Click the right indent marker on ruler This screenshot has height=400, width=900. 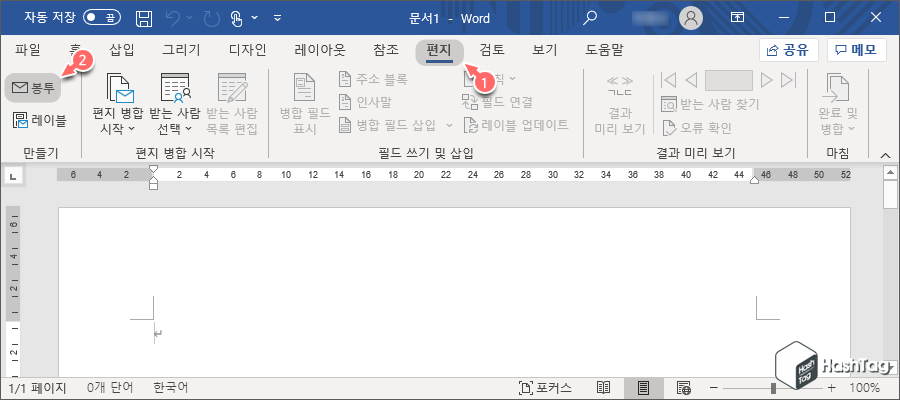pyautogui.click(x=754, y=180)
